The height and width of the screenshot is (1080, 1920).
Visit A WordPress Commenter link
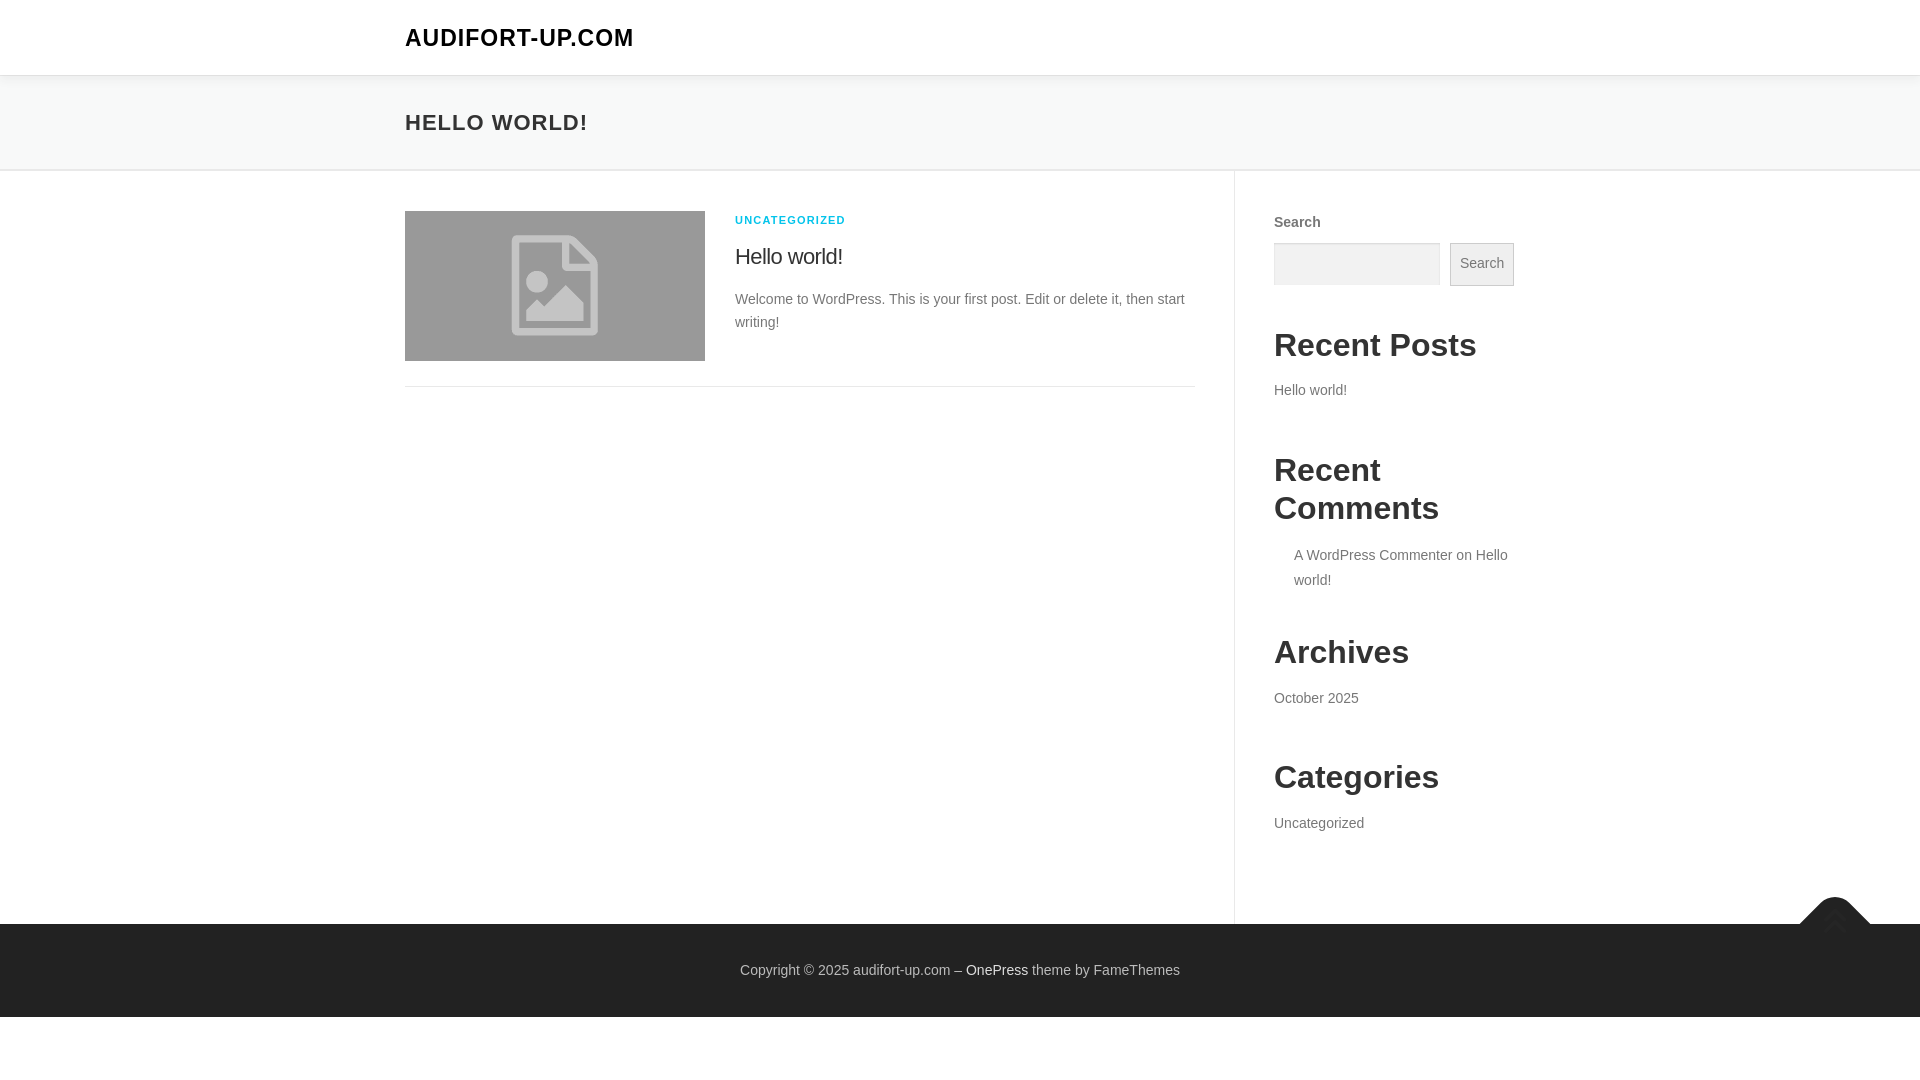coord(1372,555)
